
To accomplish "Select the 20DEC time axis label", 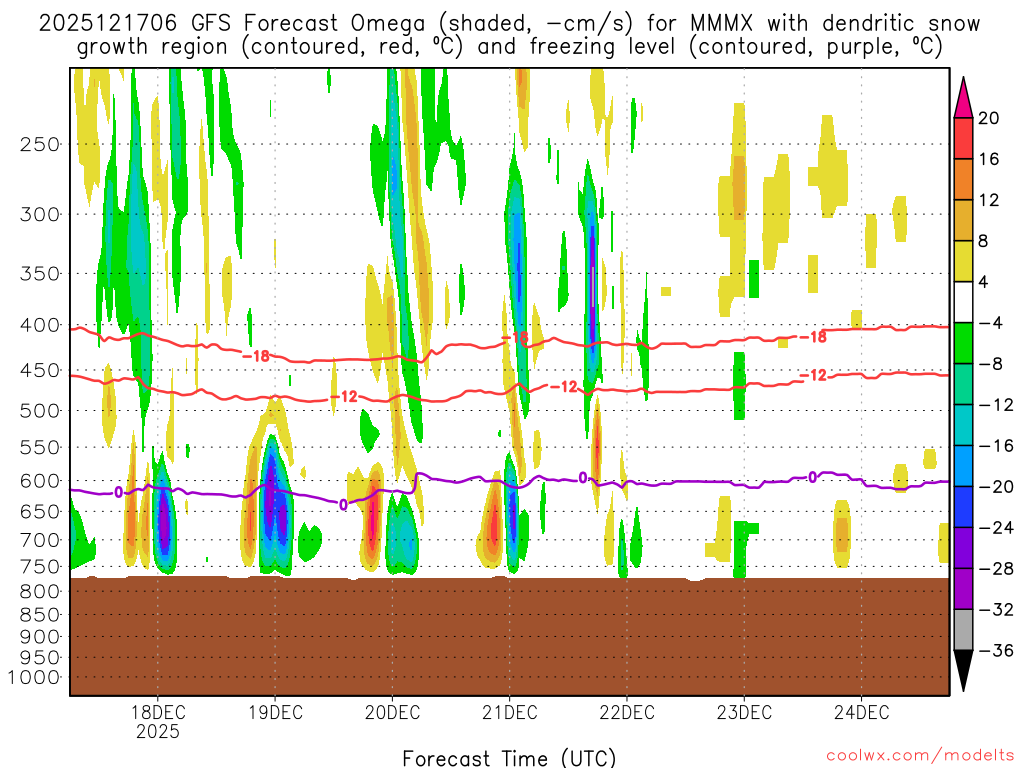I will pyautogui.click(x=392, y=713).
